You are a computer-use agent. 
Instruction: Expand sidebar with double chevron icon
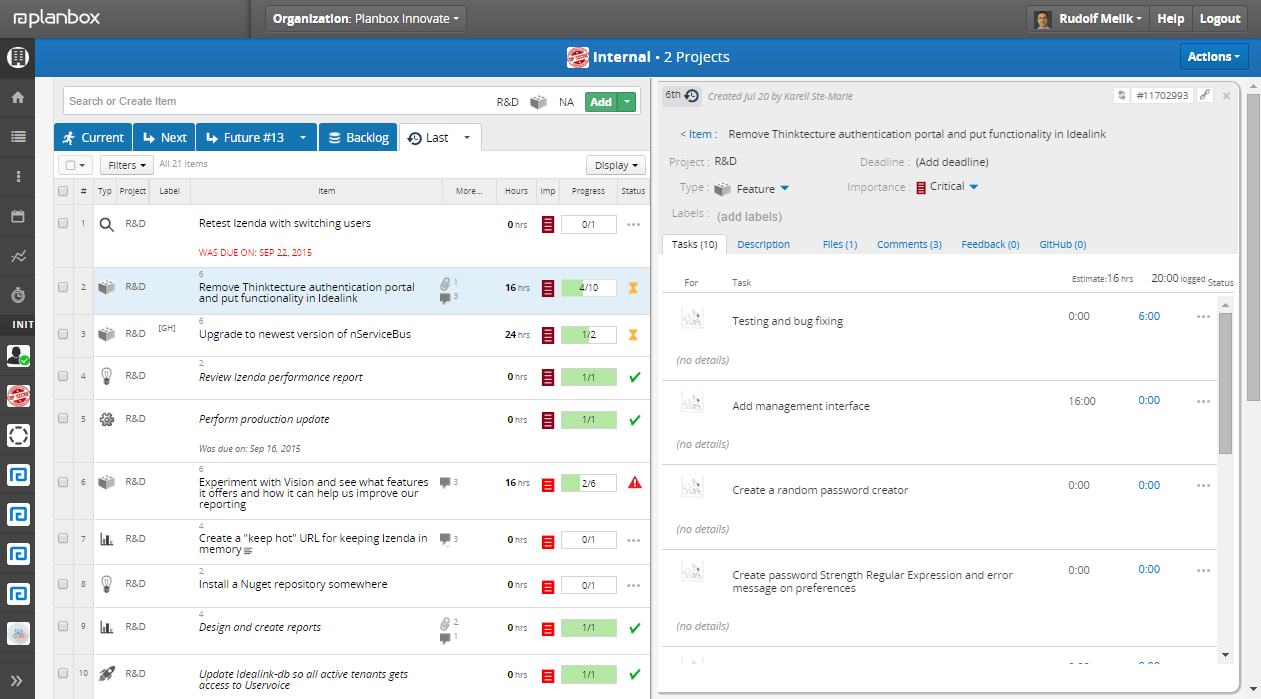(17, 680)
